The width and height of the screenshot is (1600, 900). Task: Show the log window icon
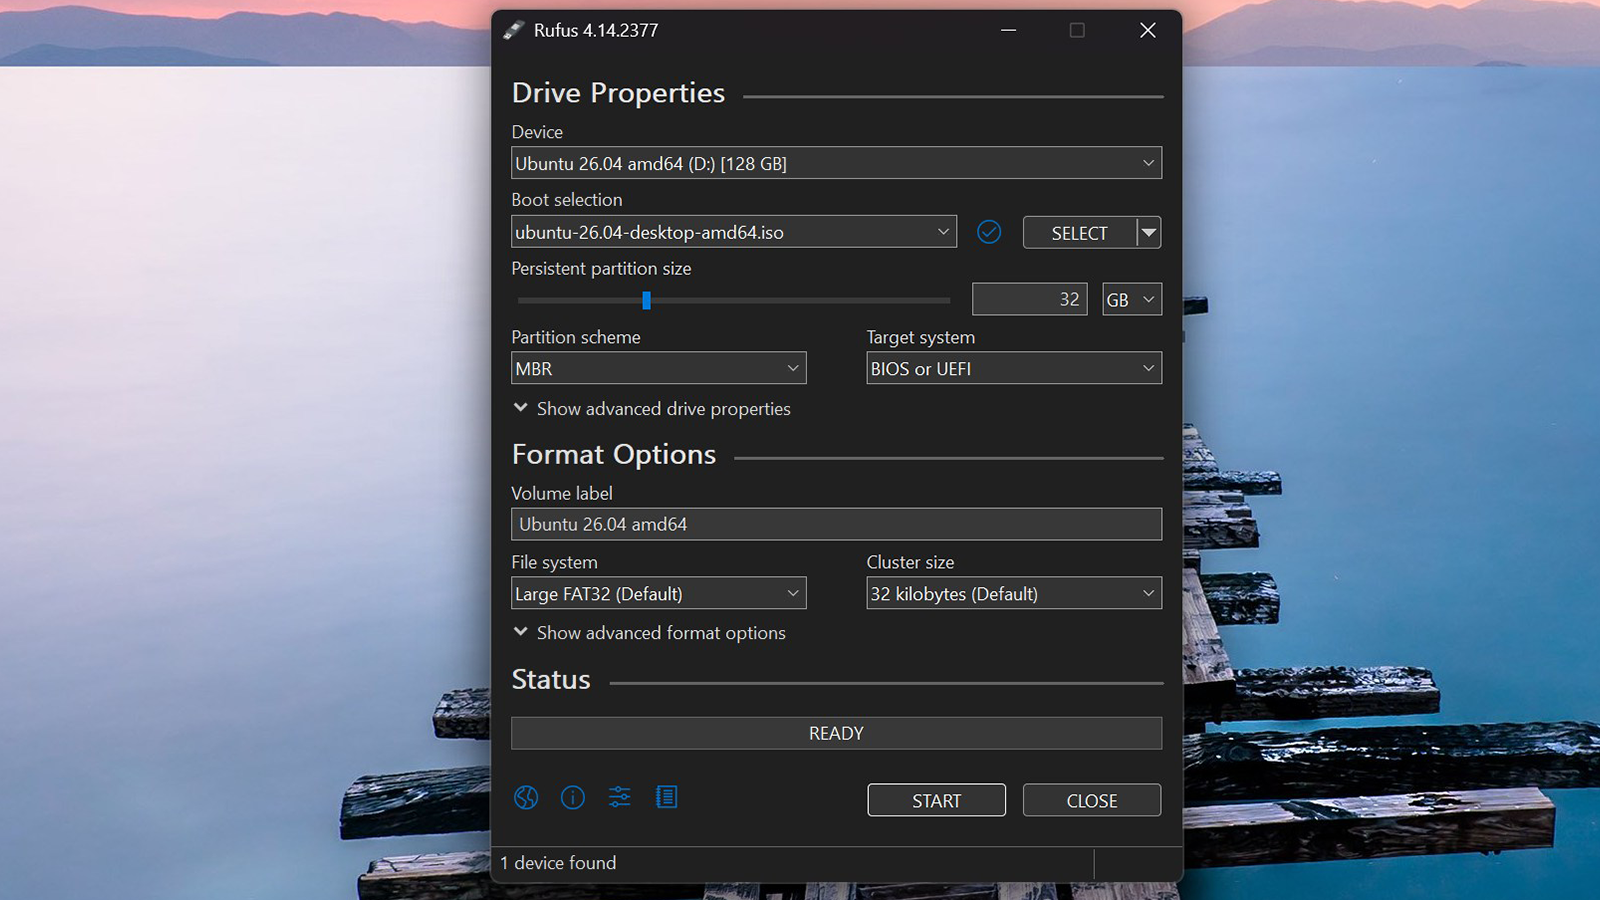click(666, 797)
